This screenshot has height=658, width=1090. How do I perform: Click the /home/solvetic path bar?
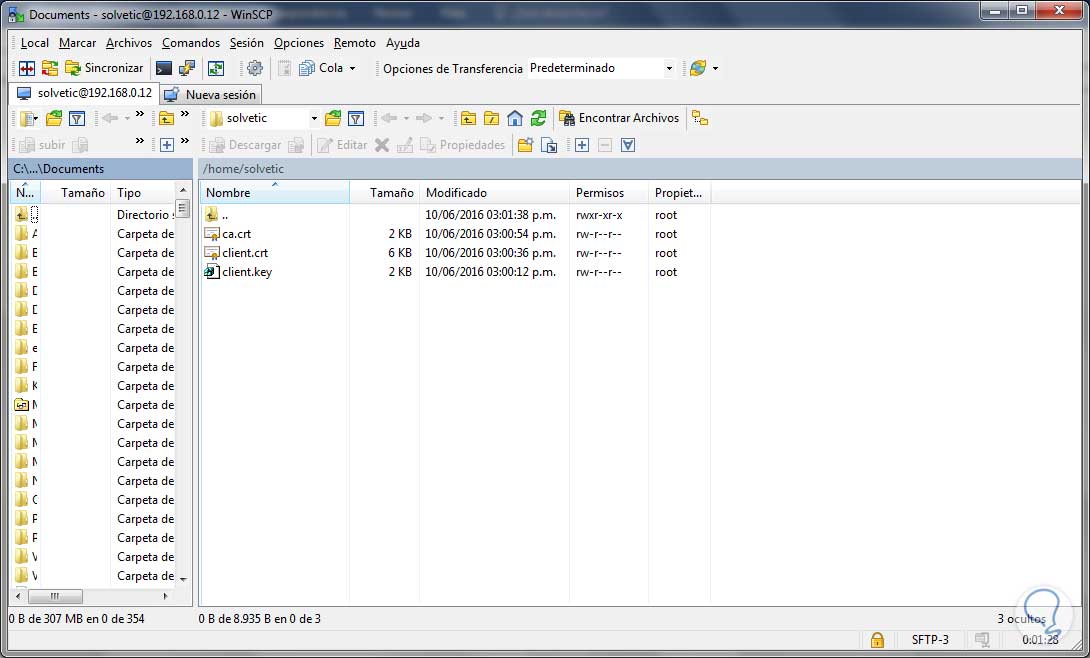click(640, 169)
